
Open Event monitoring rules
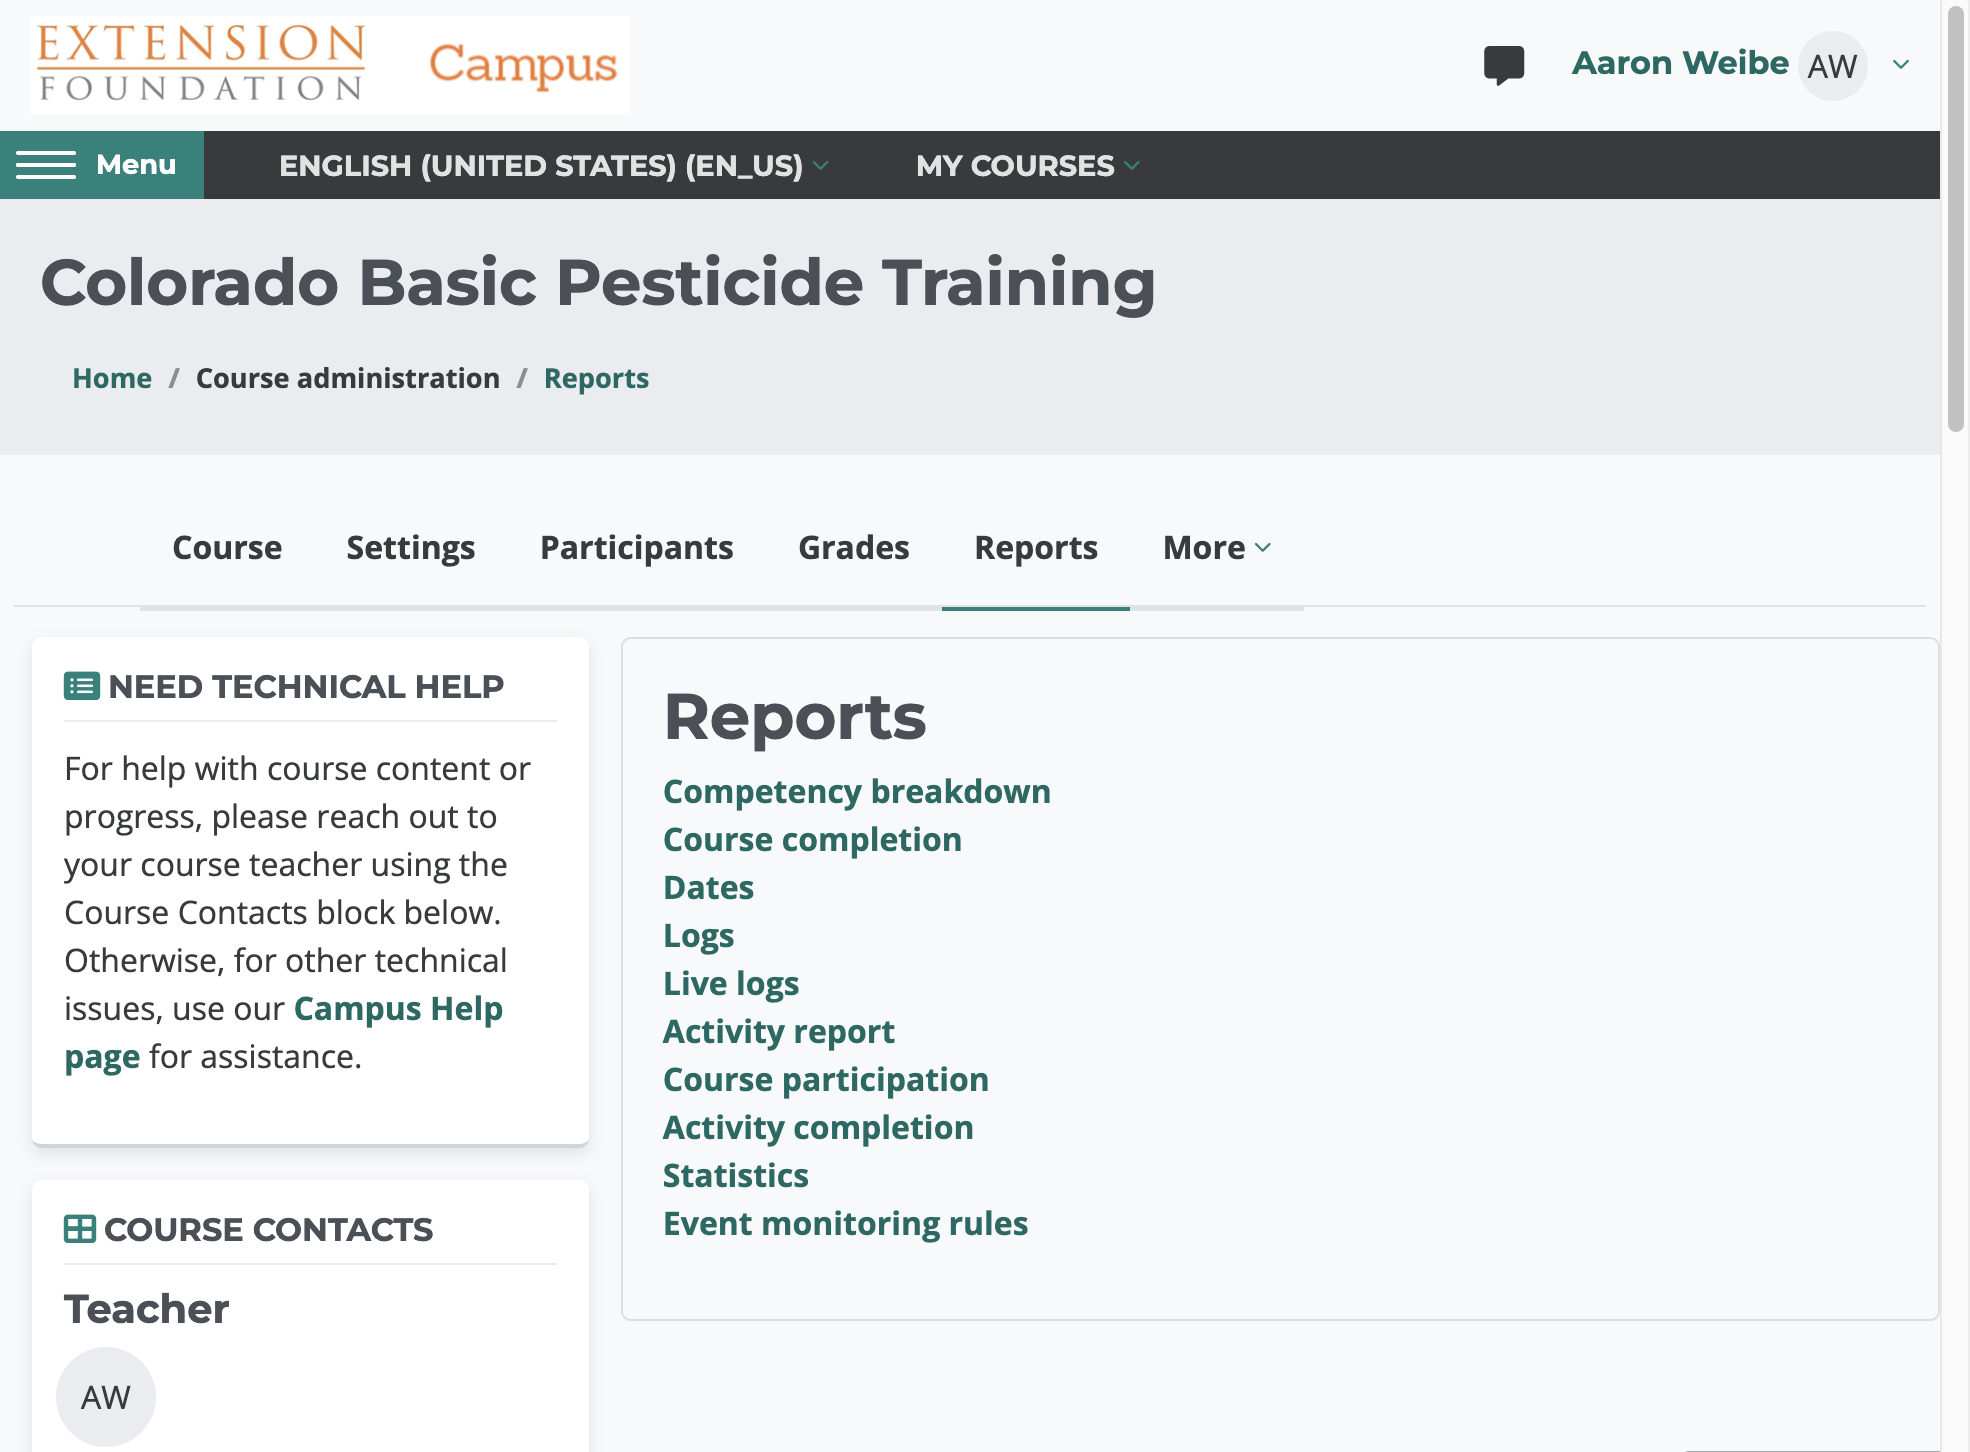[845, 1224]
